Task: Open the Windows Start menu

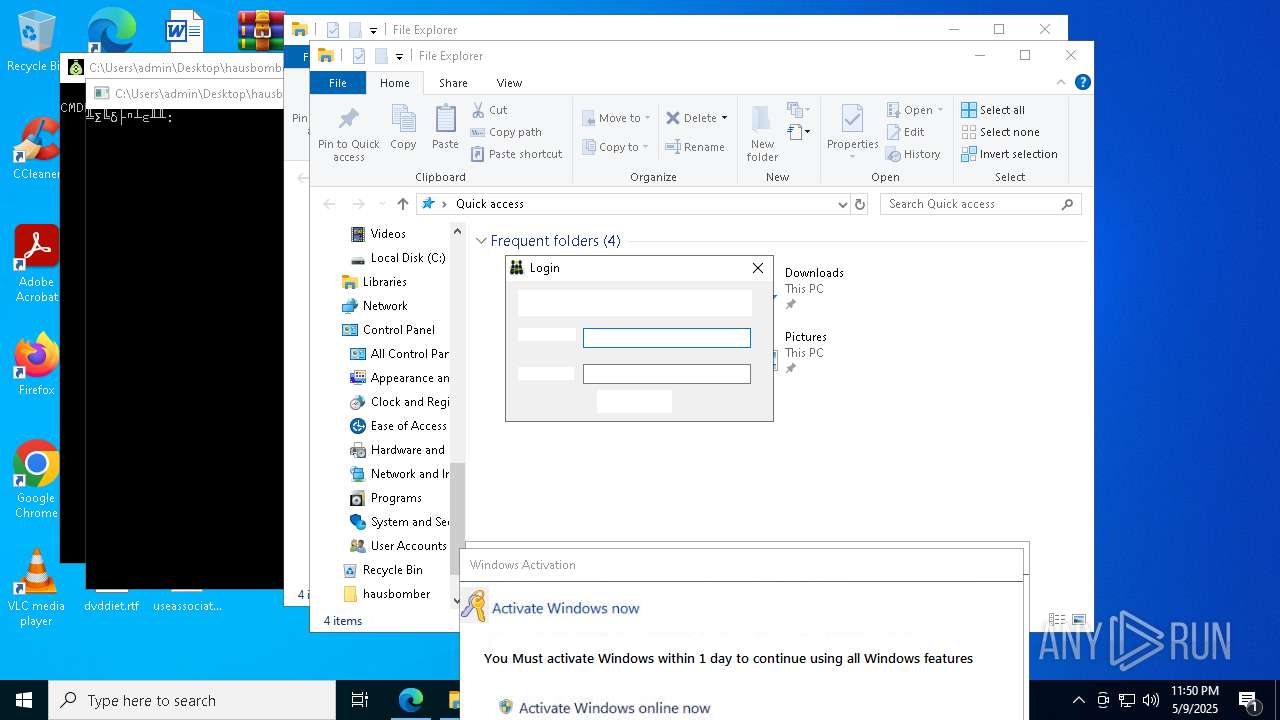Action: tap(24, 700)
